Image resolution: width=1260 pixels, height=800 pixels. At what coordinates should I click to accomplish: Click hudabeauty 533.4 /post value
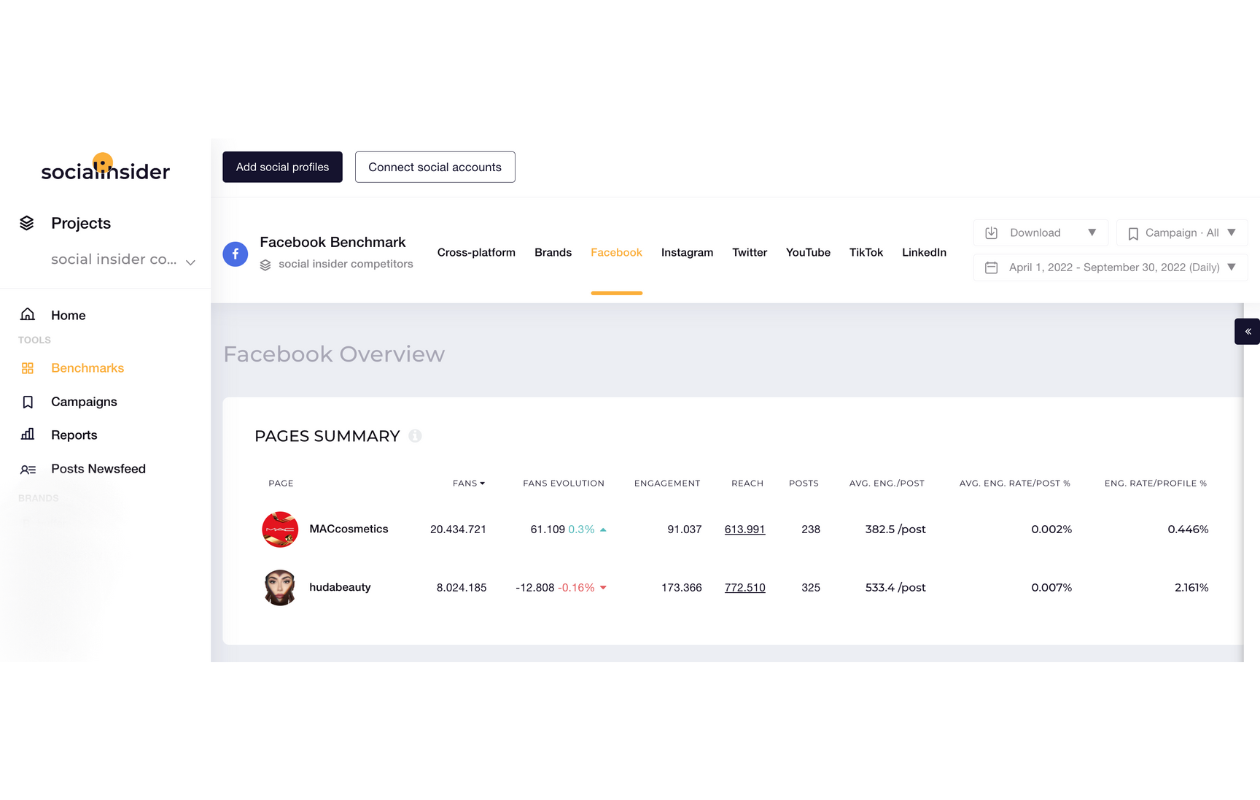tap(896, 588)
